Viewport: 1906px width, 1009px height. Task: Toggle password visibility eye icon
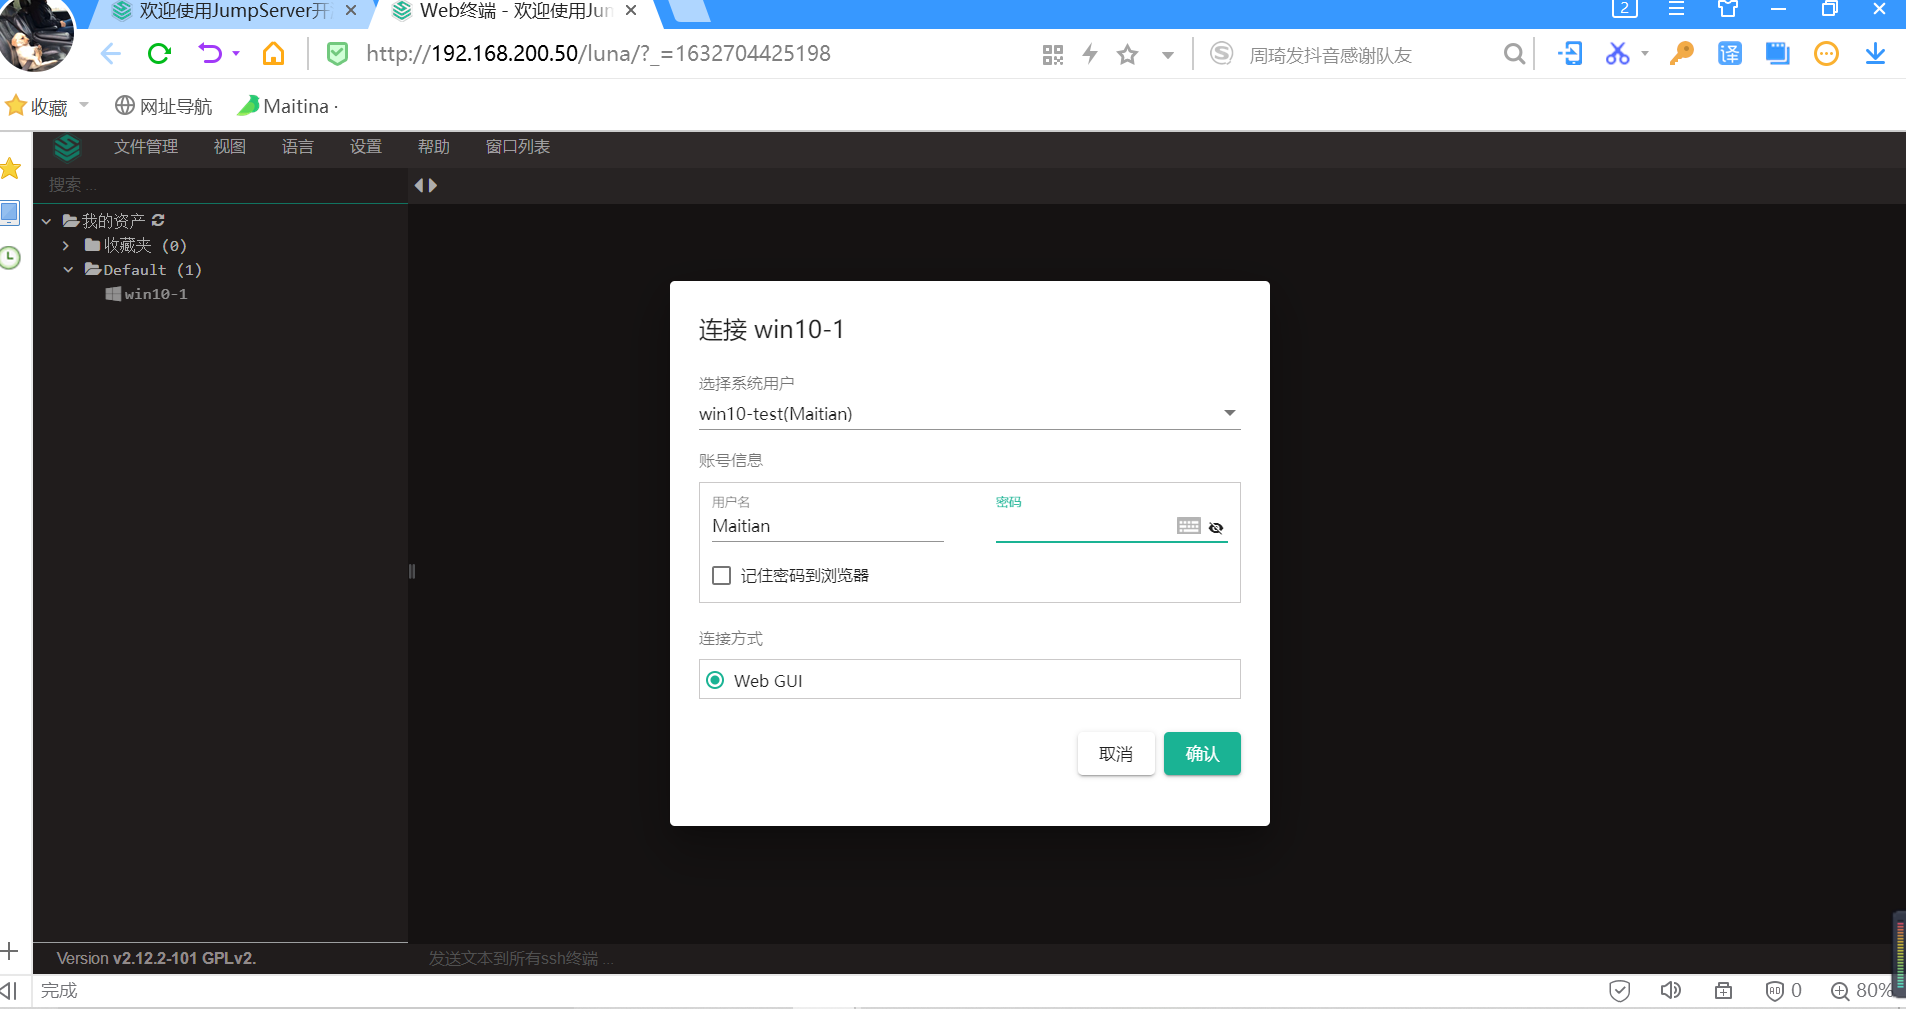[1216, 527]
